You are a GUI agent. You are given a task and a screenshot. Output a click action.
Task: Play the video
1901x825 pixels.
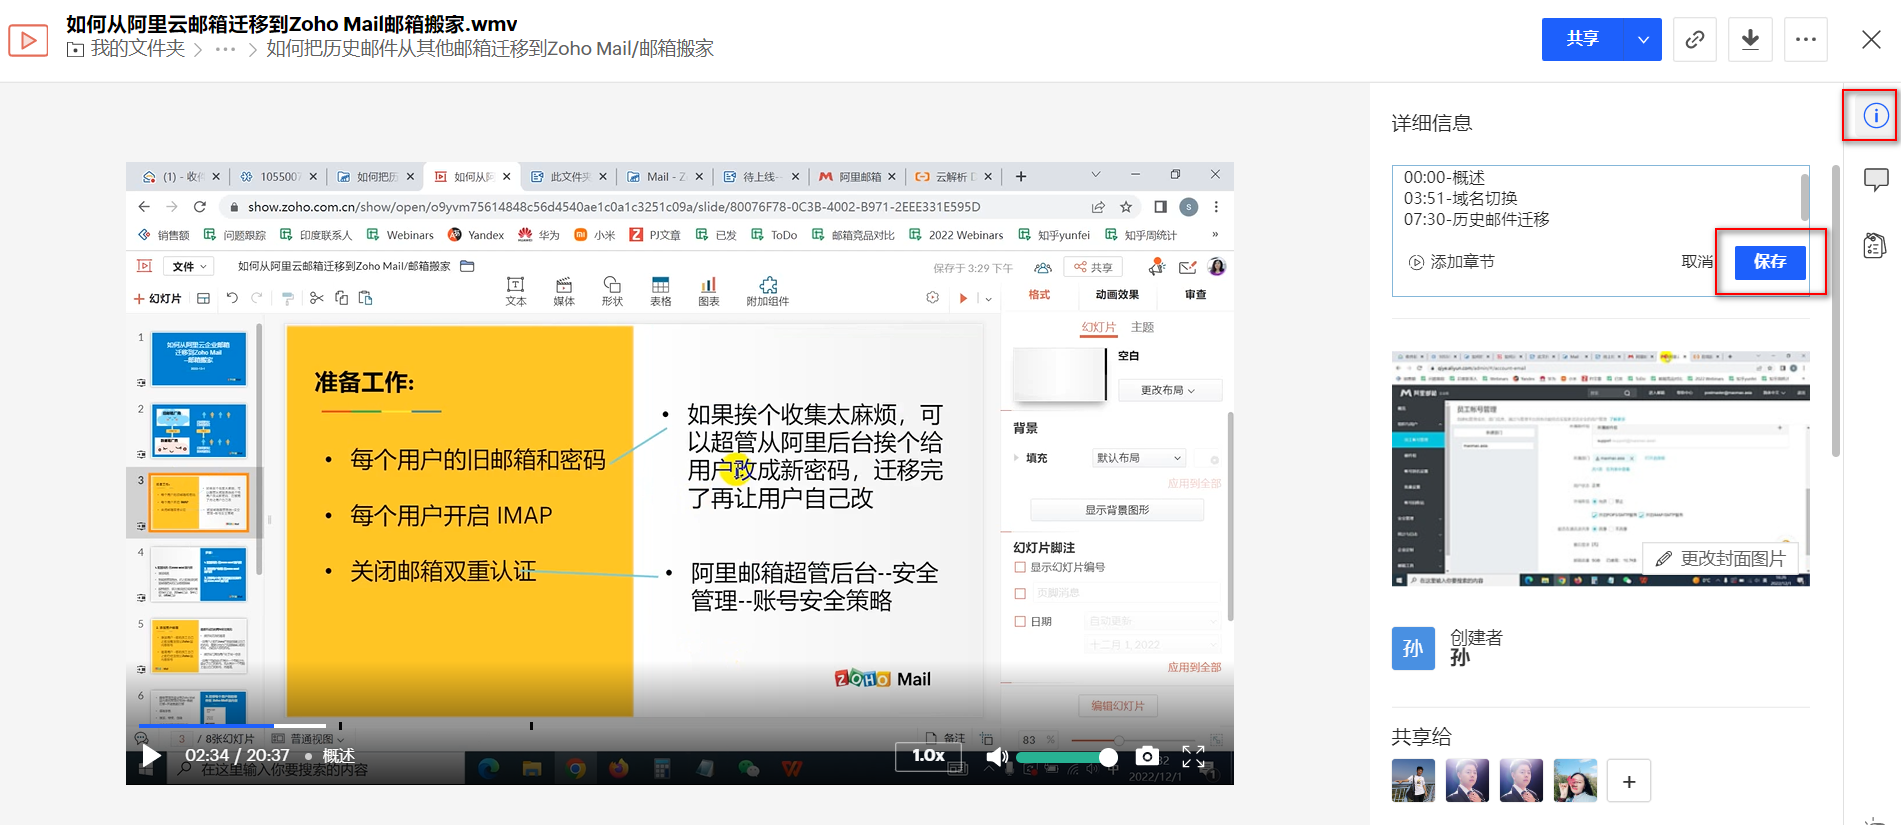click(x=151, y=756)
